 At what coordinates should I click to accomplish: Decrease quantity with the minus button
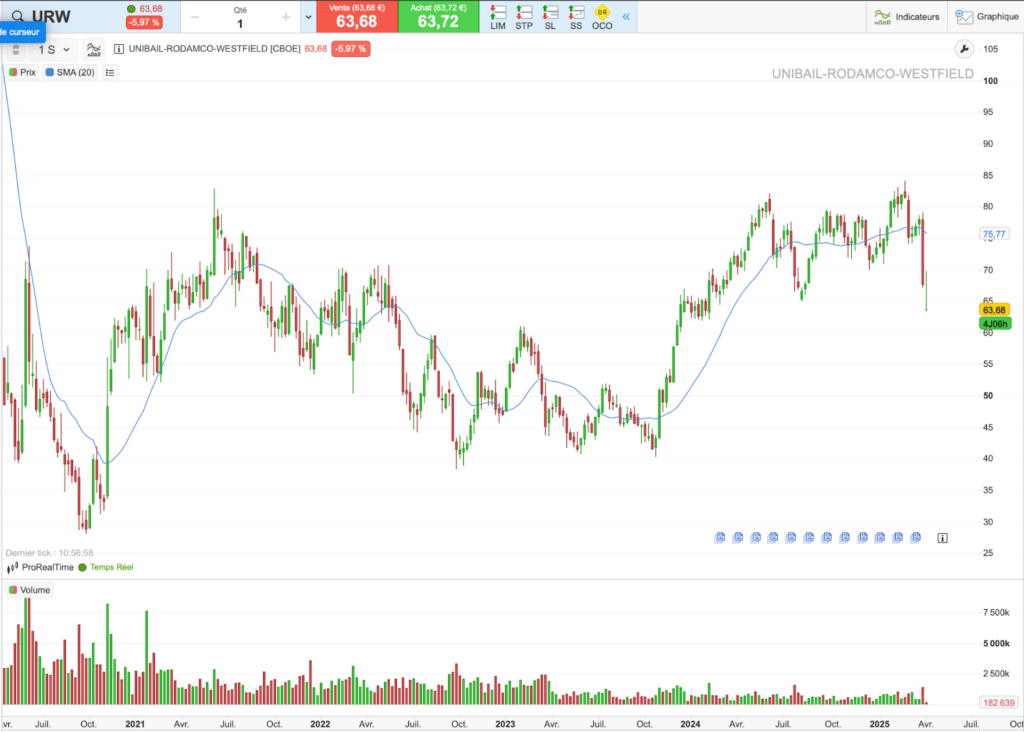point(195,18)
